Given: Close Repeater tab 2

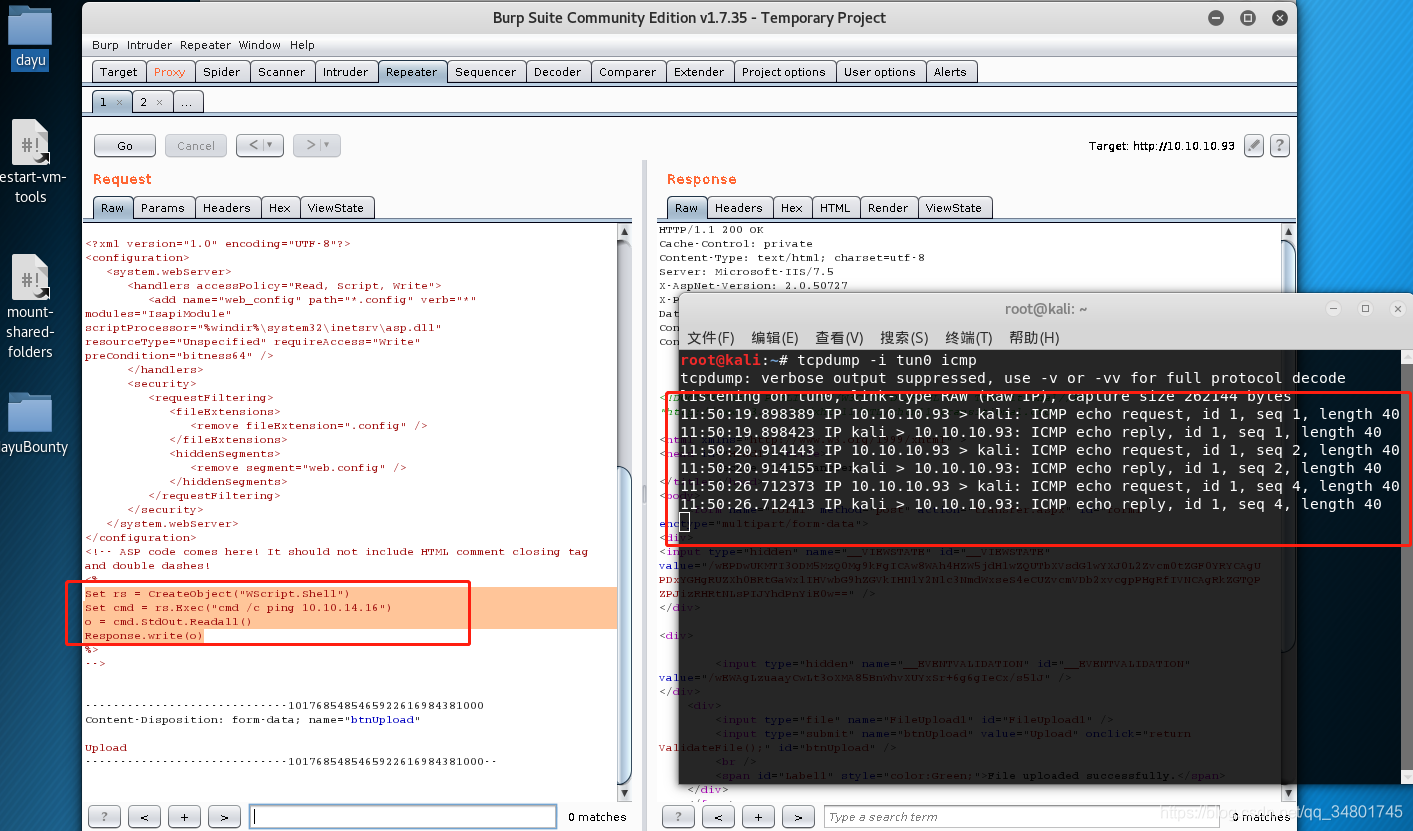Looking at the screenshot, I should coord(159,102).
